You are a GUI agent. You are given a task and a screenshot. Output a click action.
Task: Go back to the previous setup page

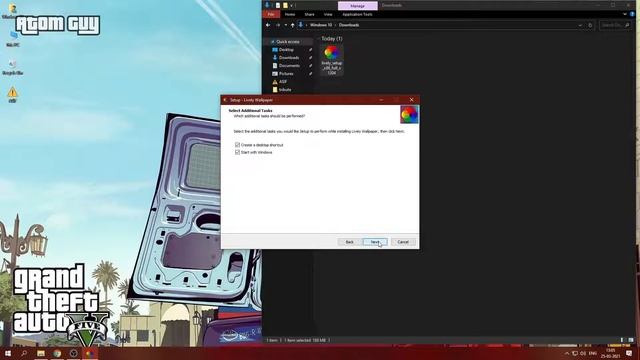click(x=349, y=242)
